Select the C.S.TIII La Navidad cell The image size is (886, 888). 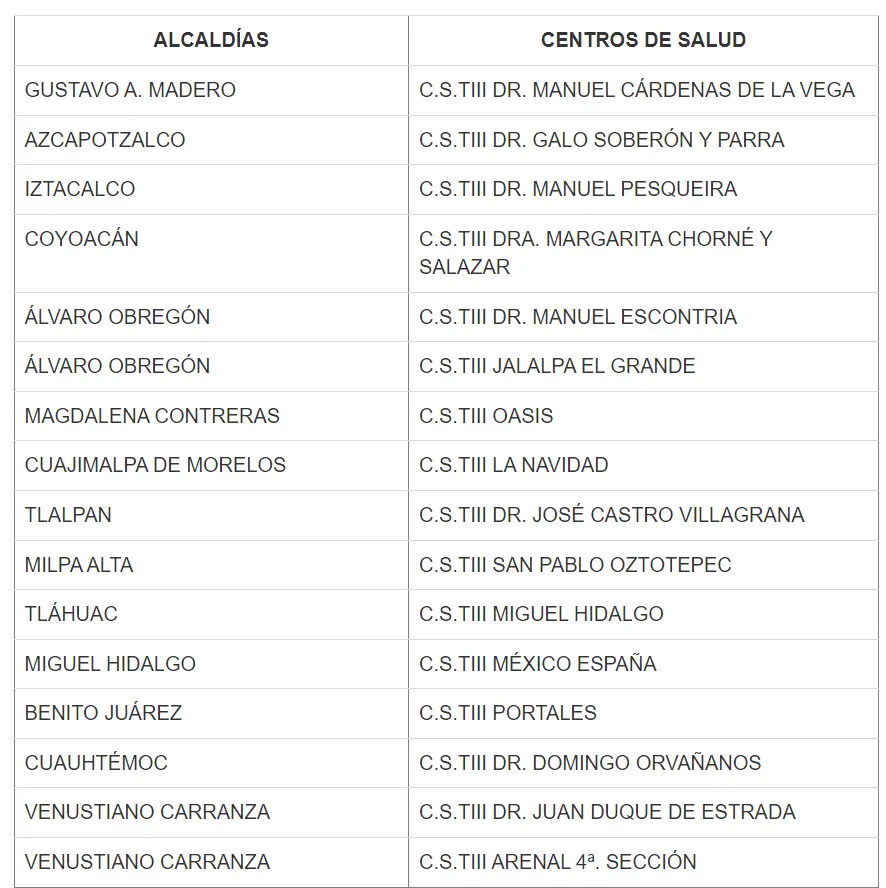coord(514,465)
